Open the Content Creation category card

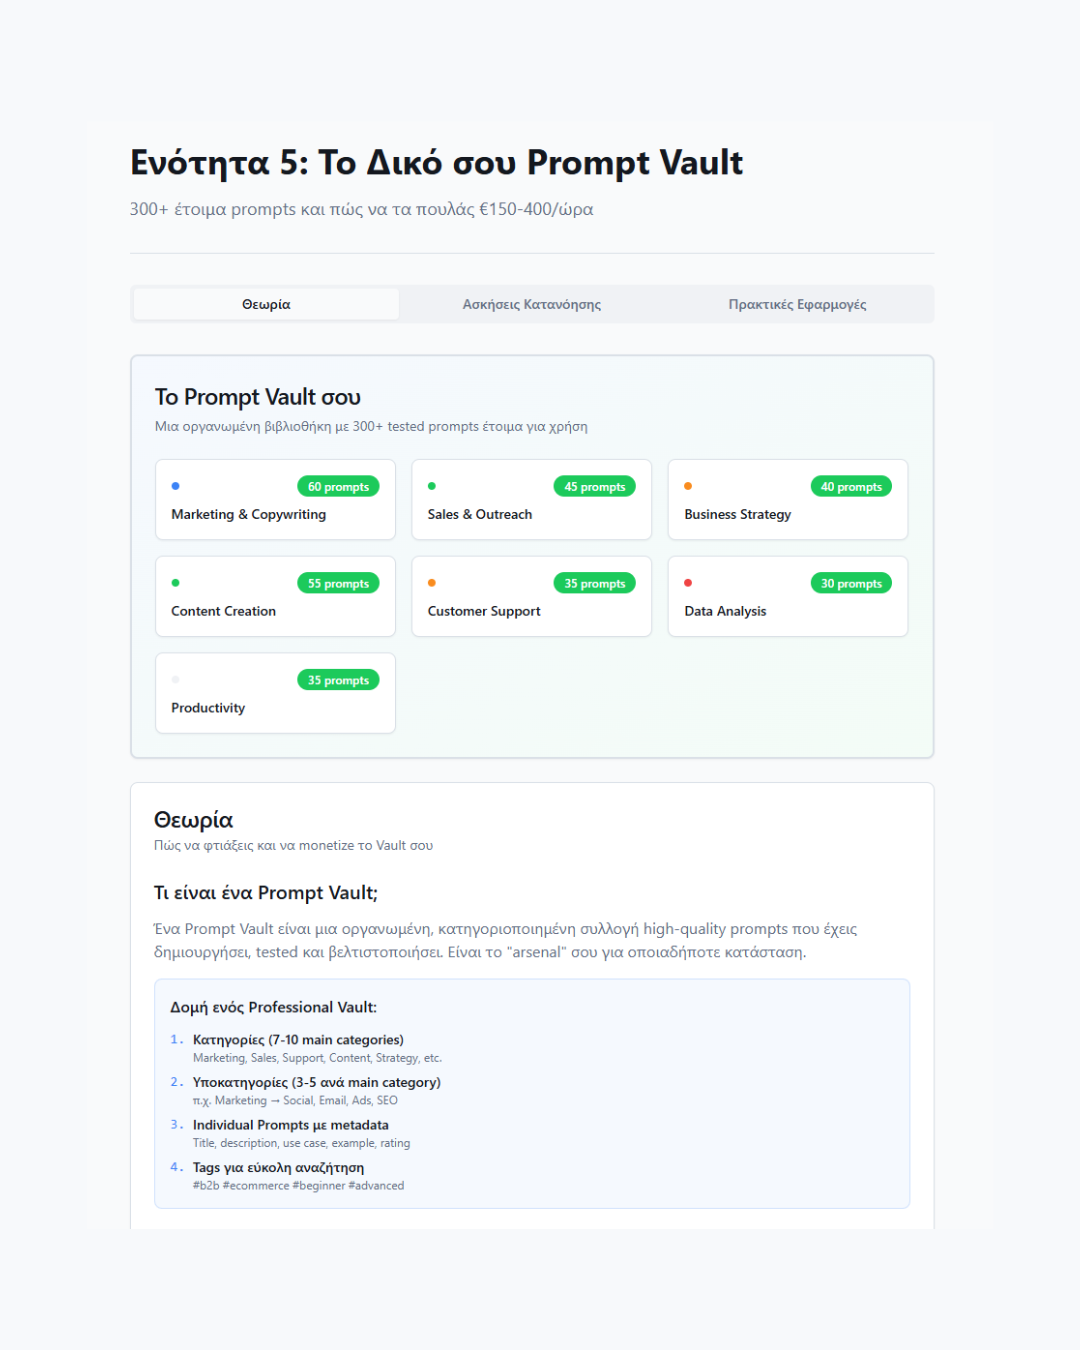[275, 597]
